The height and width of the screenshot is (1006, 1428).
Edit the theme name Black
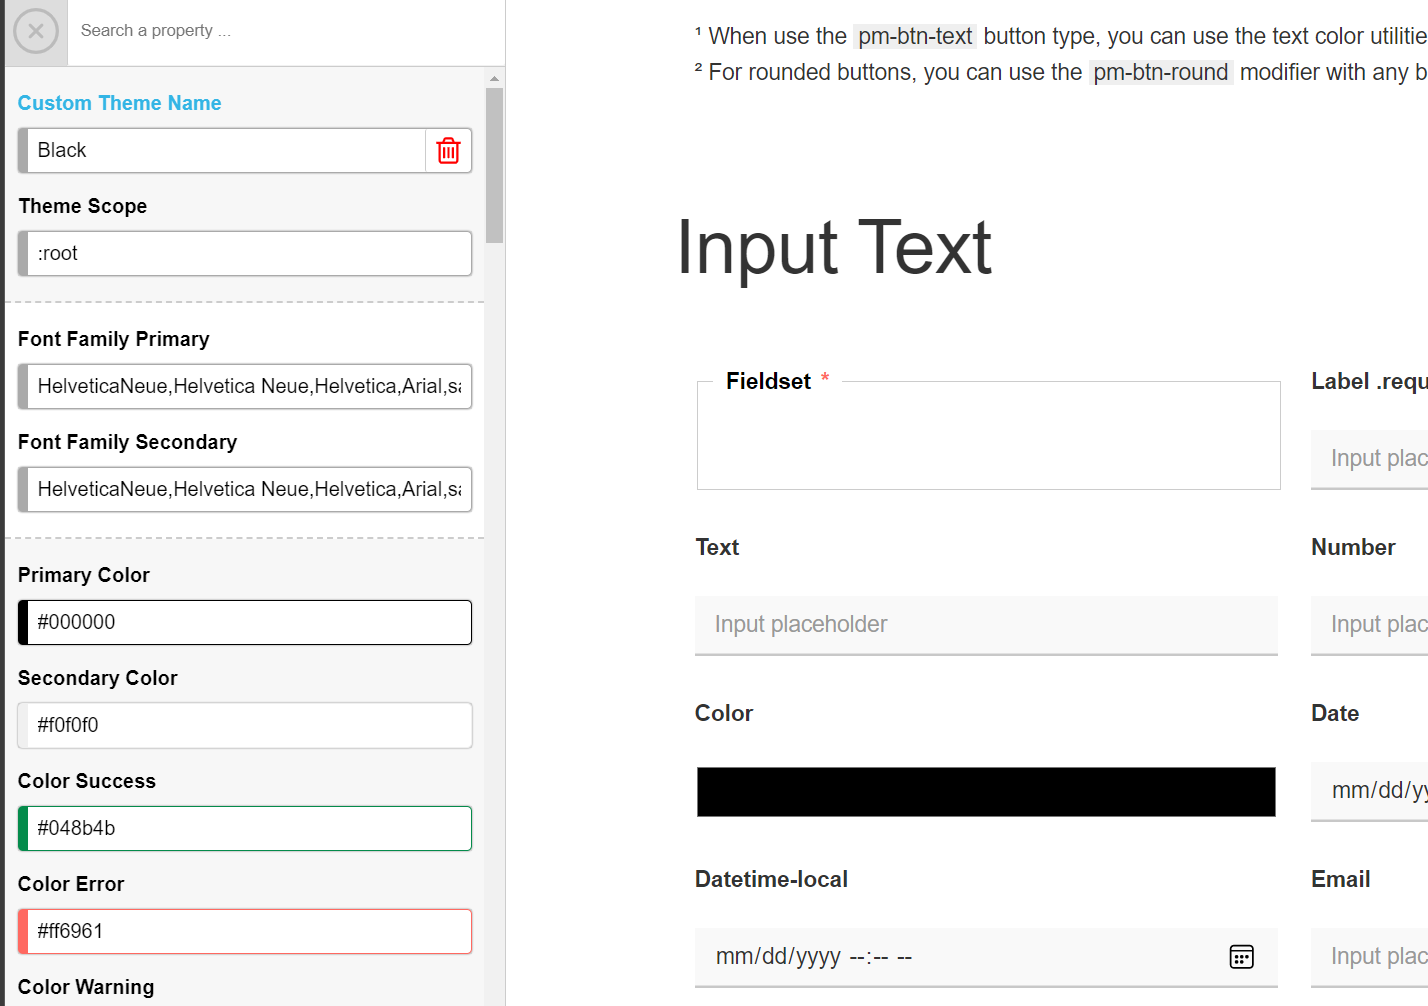[x=220, y=150]
